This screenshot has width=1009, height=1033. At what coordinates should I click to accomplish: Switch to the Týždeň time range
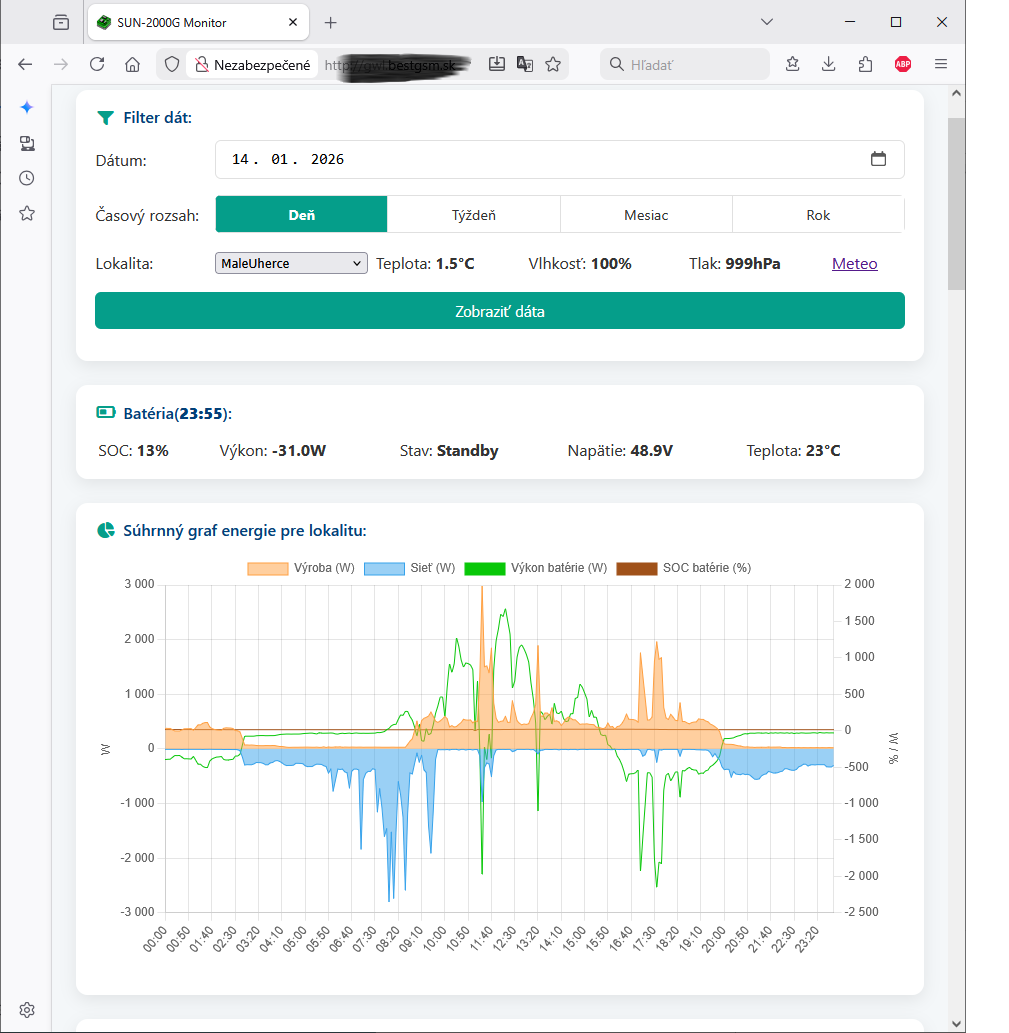(x=474, y=215)
